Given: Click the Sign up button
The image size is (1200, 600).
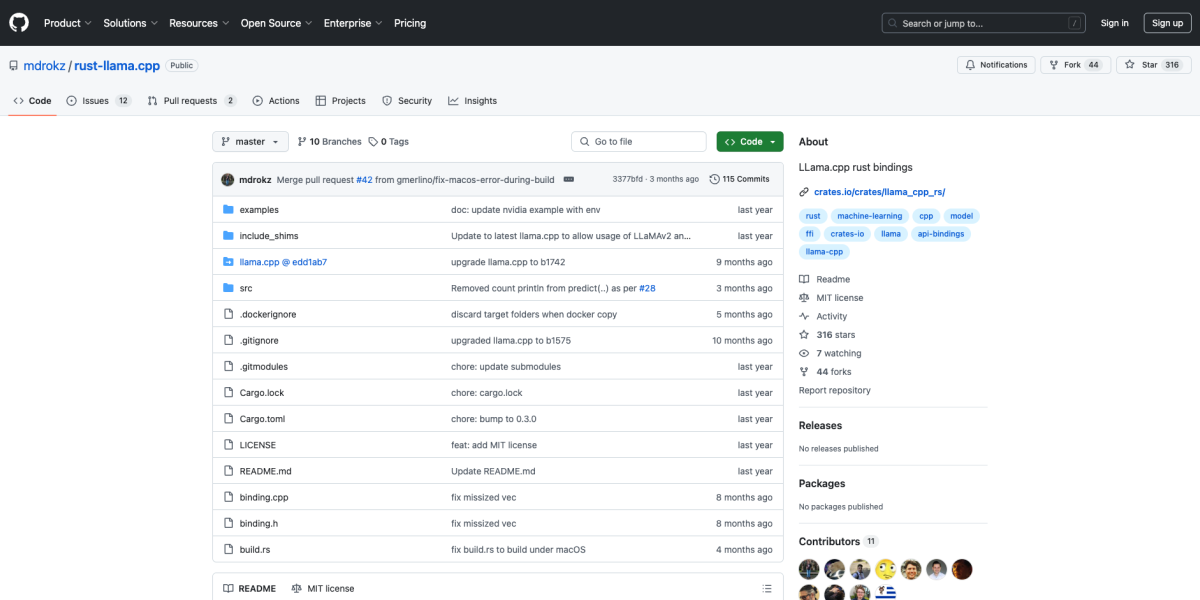Looking at the screenshot, I should point(1167,22).
